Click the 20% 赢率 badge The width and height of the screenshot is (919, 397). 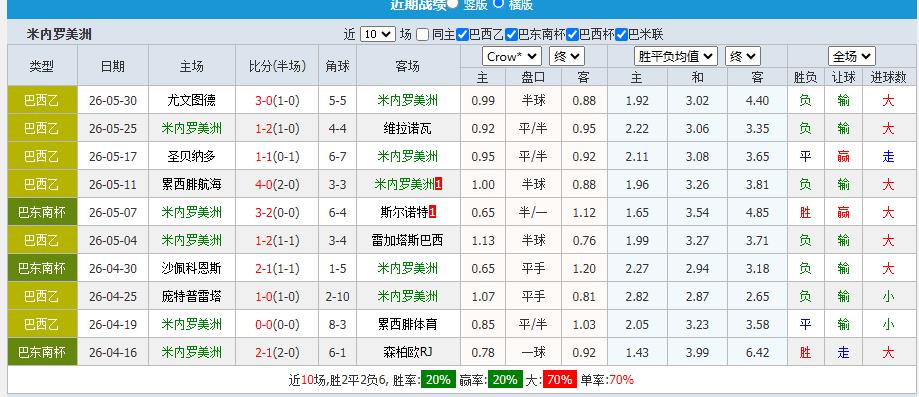click(505, 379)
